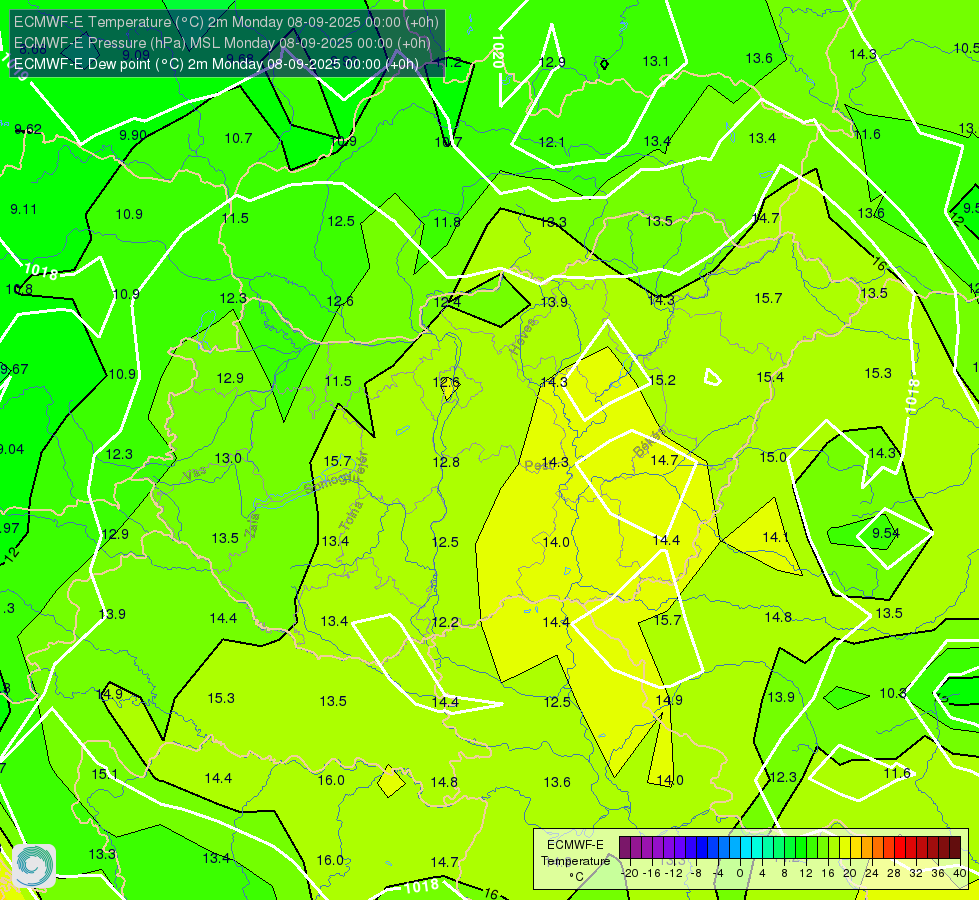Click the legend tick label '-12'
Viewport: 979px width, 900px height.
pyautogui.click(x=673, y=873)
